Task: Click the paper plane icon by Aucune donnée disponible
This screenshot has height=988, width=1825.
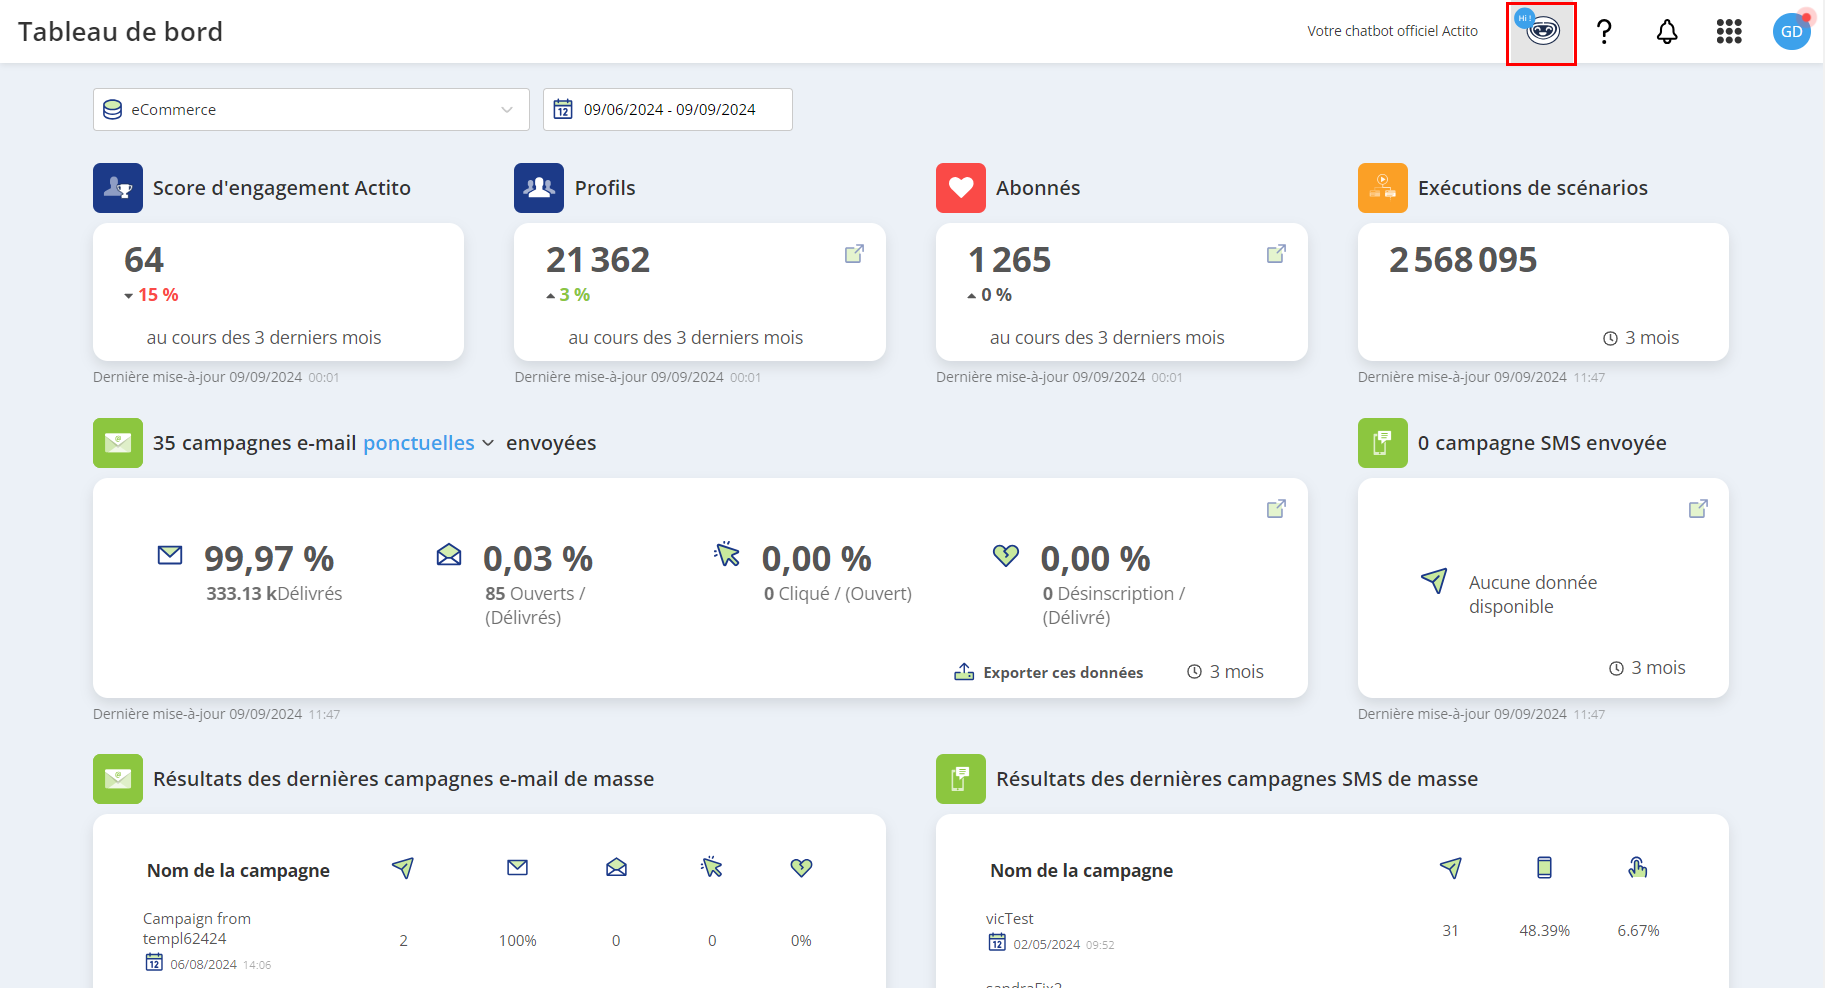Action: click(x=1434, y=581)
